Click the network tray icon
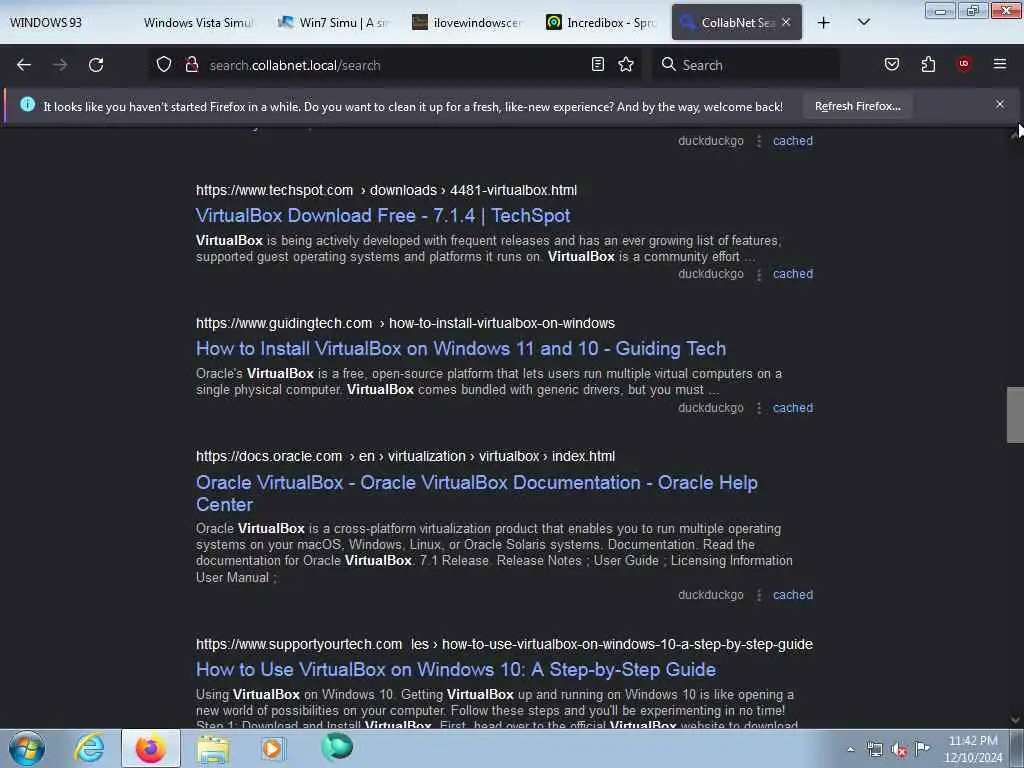This screenshot has width=1024, height=768. pyautogui.click(x=874, y=749)
